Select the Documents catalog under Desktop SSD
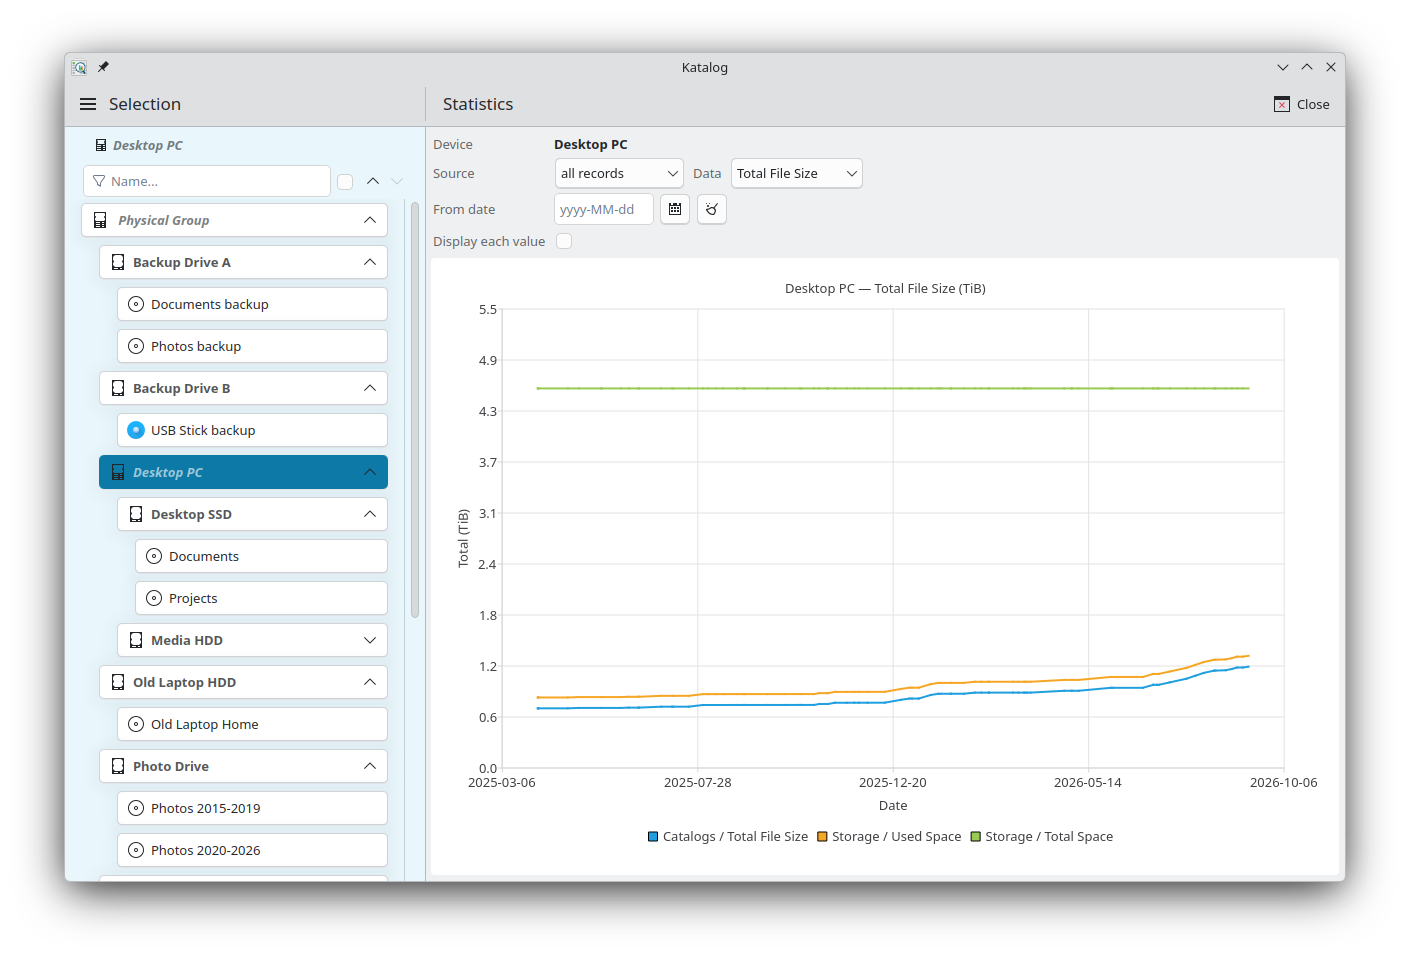Image resolution: width=1410 pixels, height=958 pixels. click(261, 556)
